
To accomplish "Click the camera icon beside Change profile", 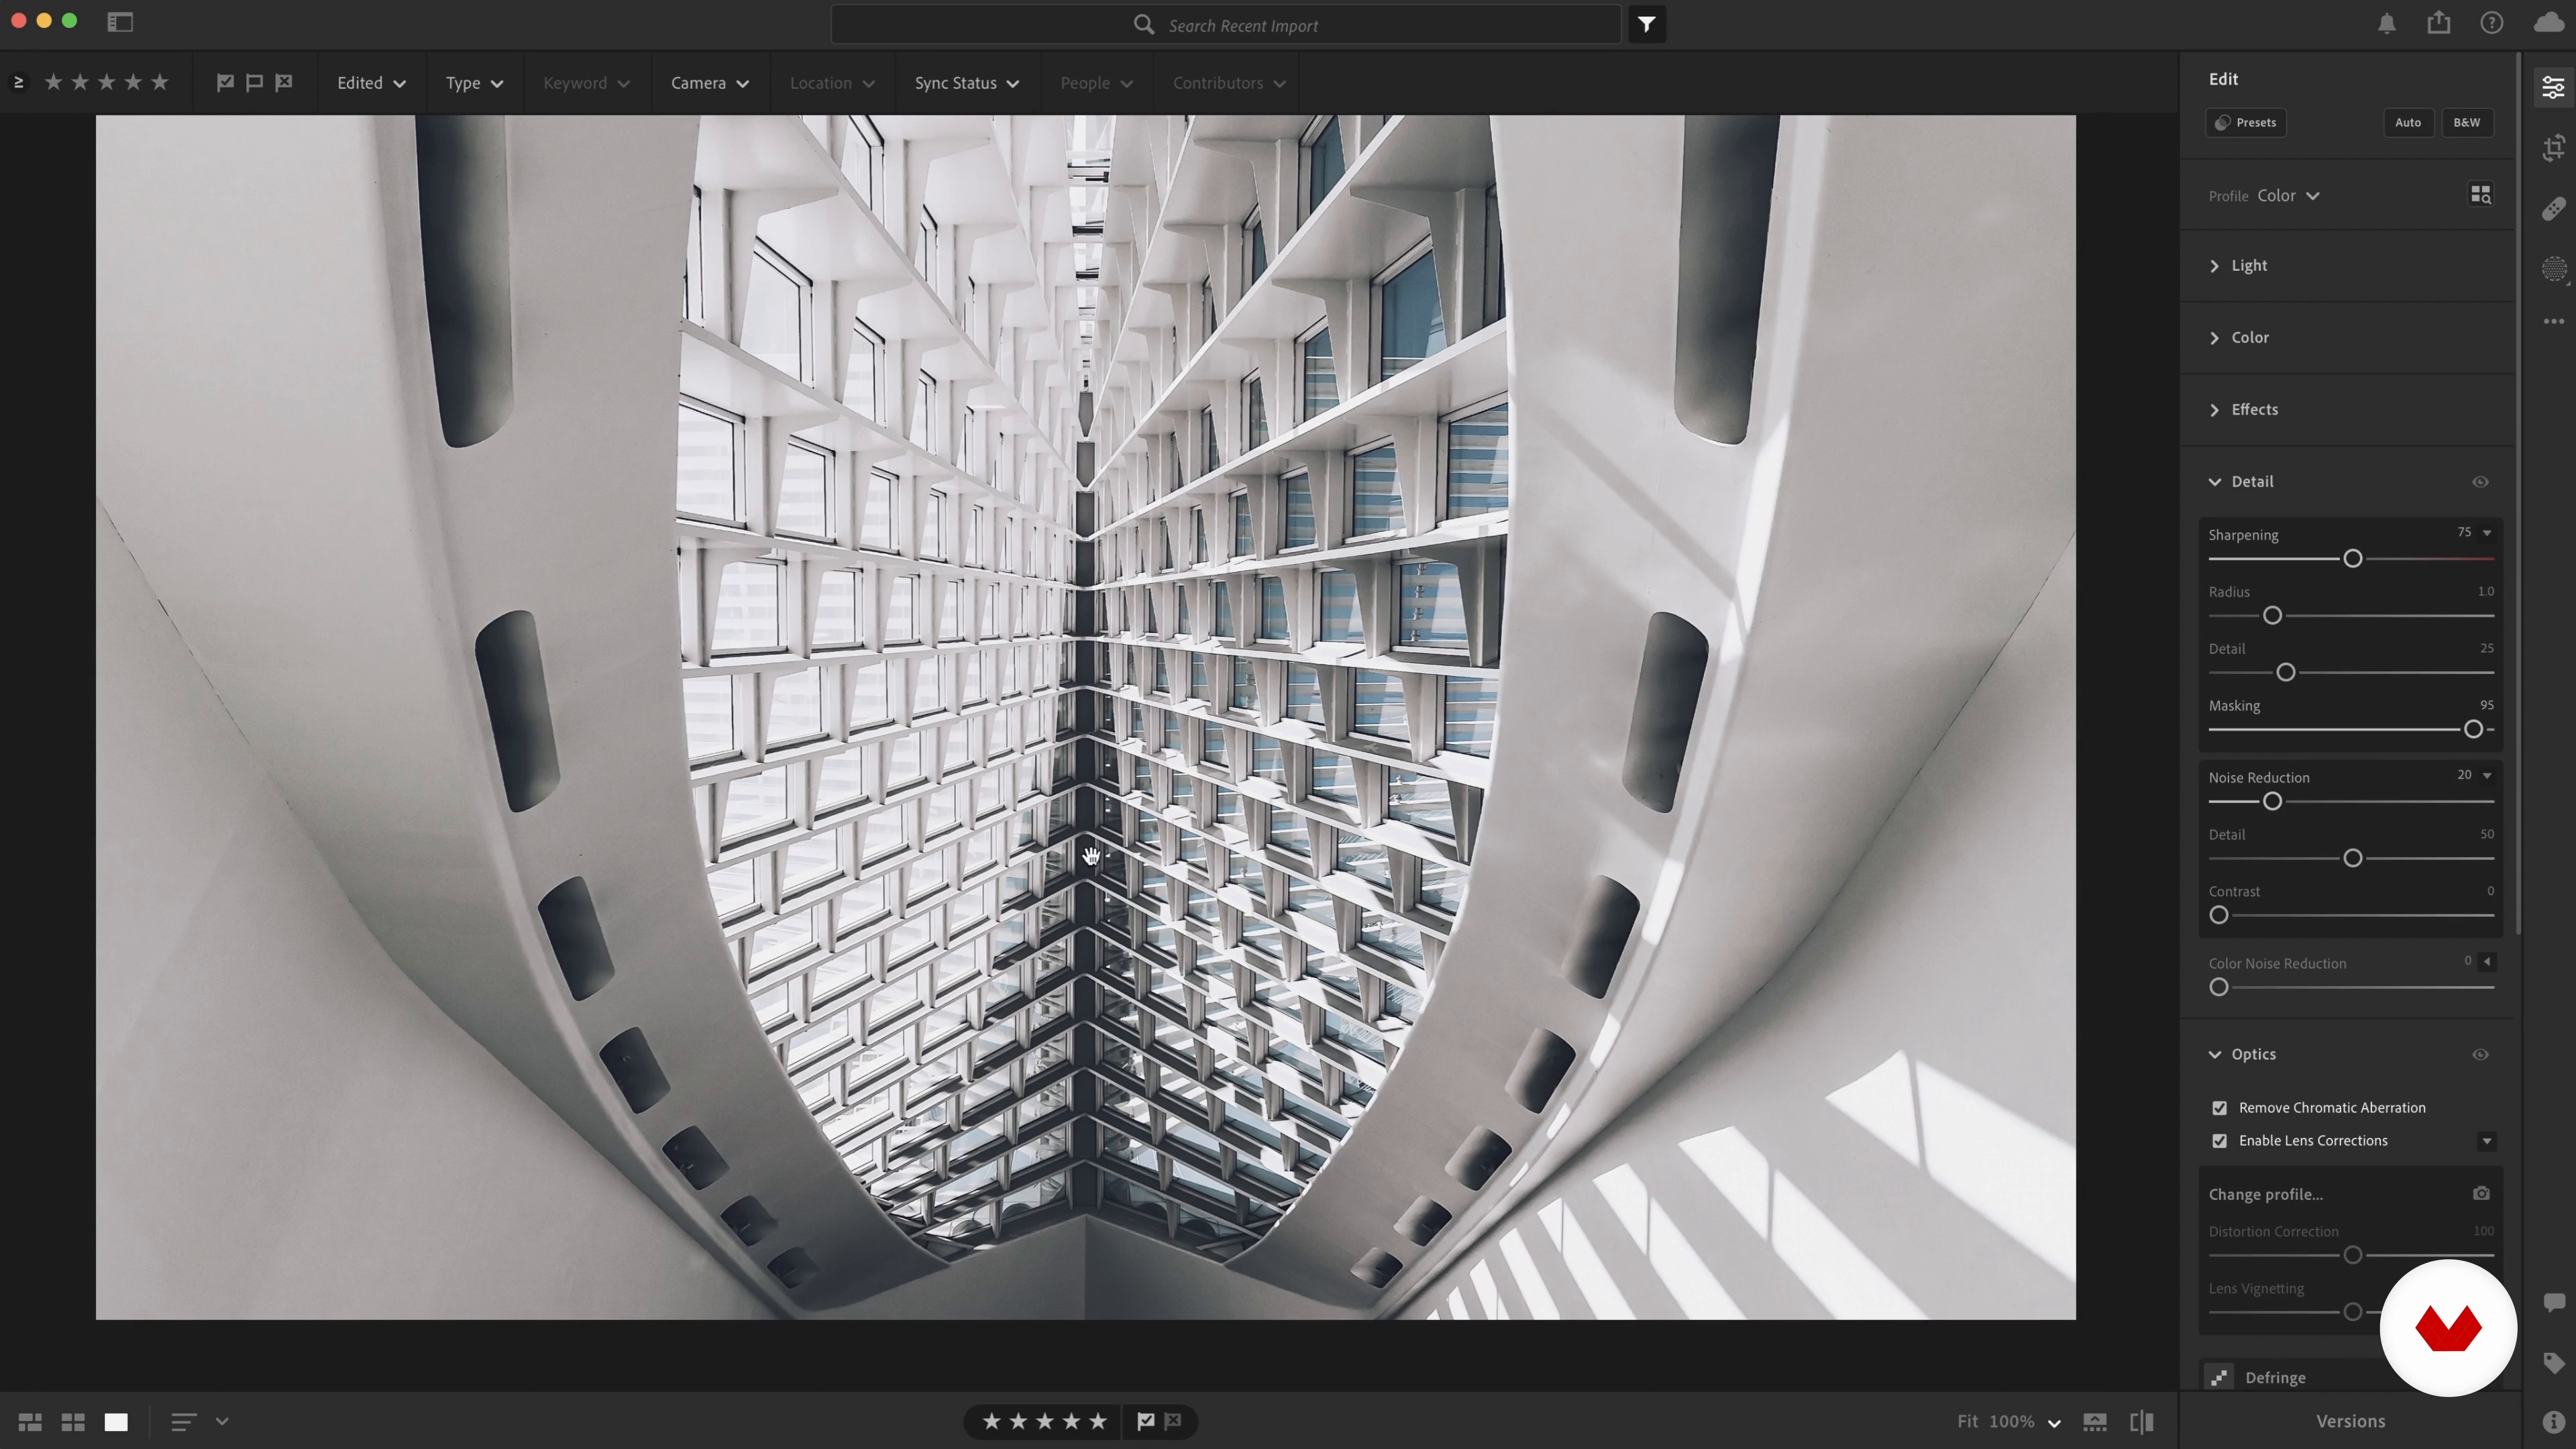I will 2481,1193.
